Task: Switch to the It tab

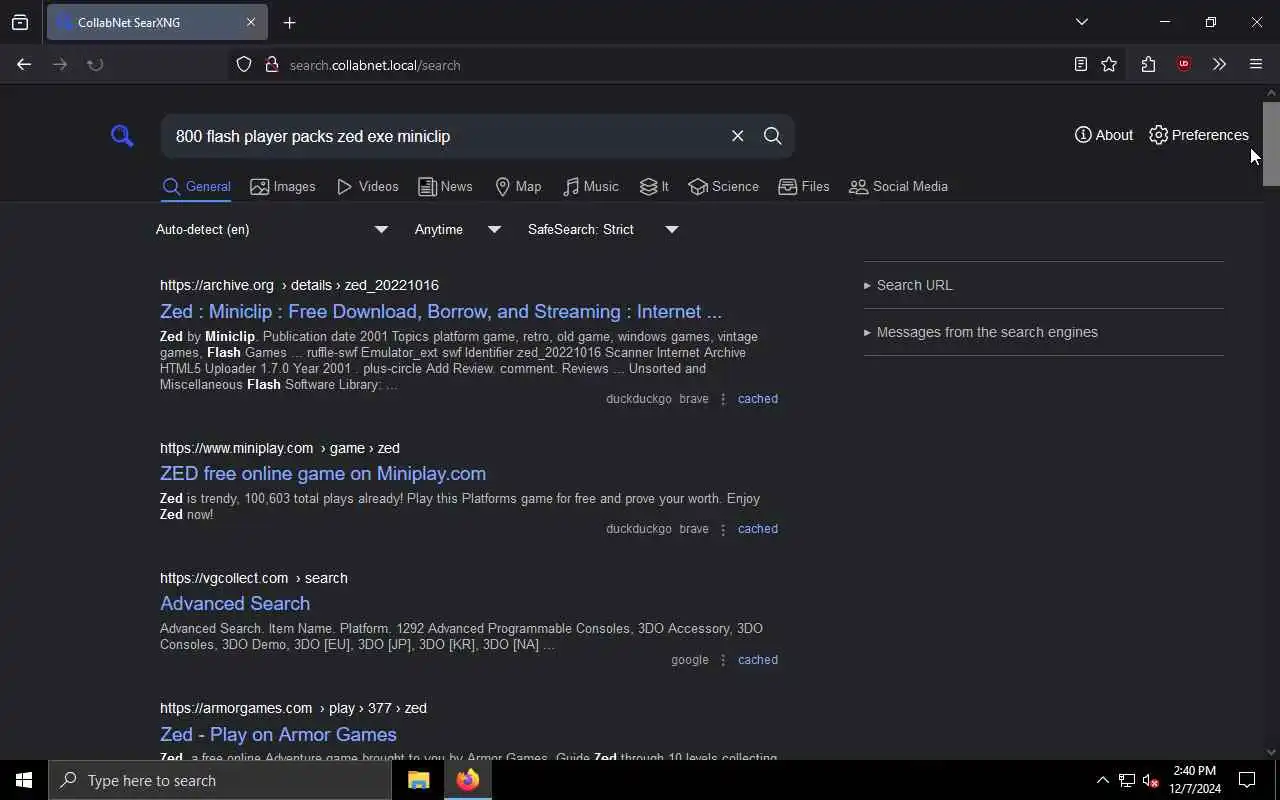Action: pos(654,186)
